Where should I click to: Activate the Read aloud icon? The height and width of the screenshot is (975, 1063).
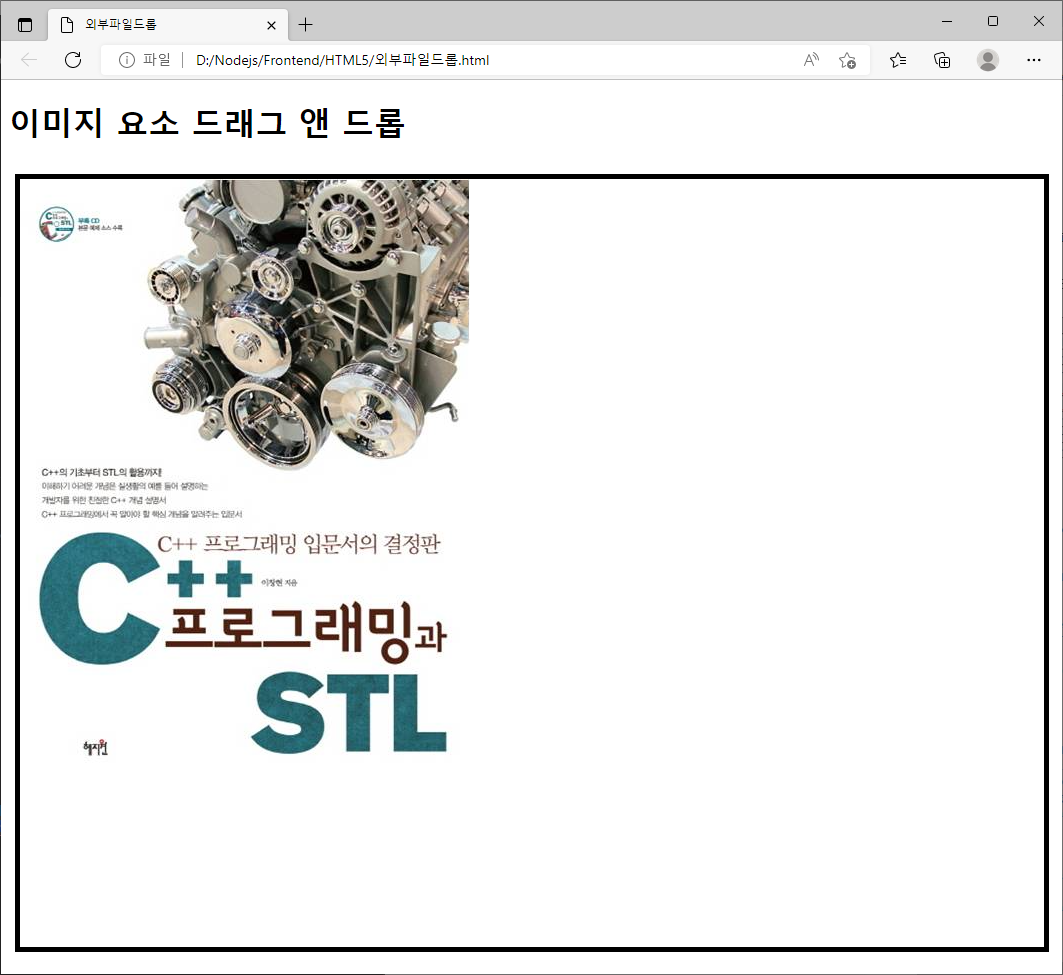pyautogui.click(x=811, y=60)
